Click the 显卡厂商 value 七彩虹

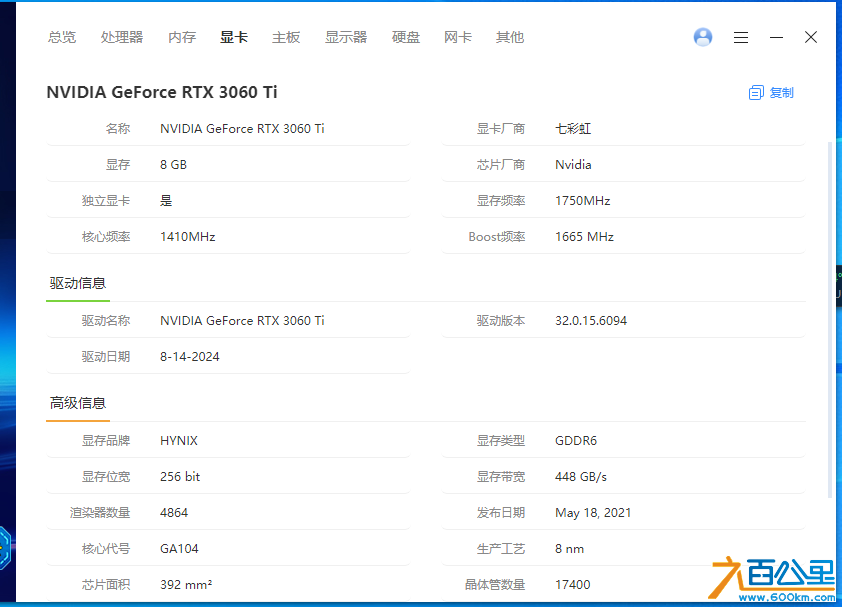coord(573,129)
